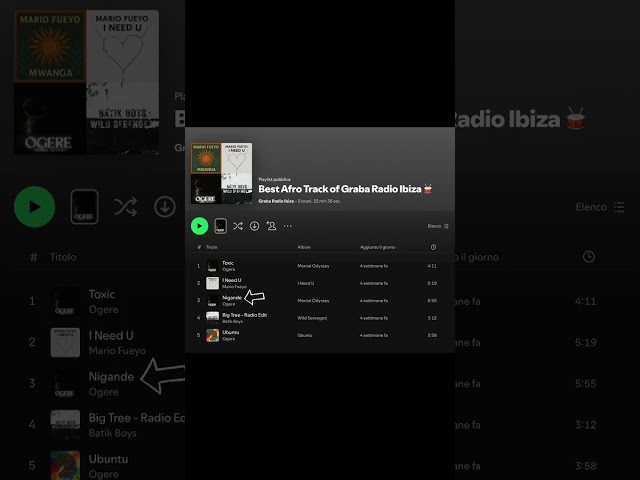Viewport: 640px width, 480px height.
Task: Open the Elenco view dropdown in center panel
Action: click(438, 226)
